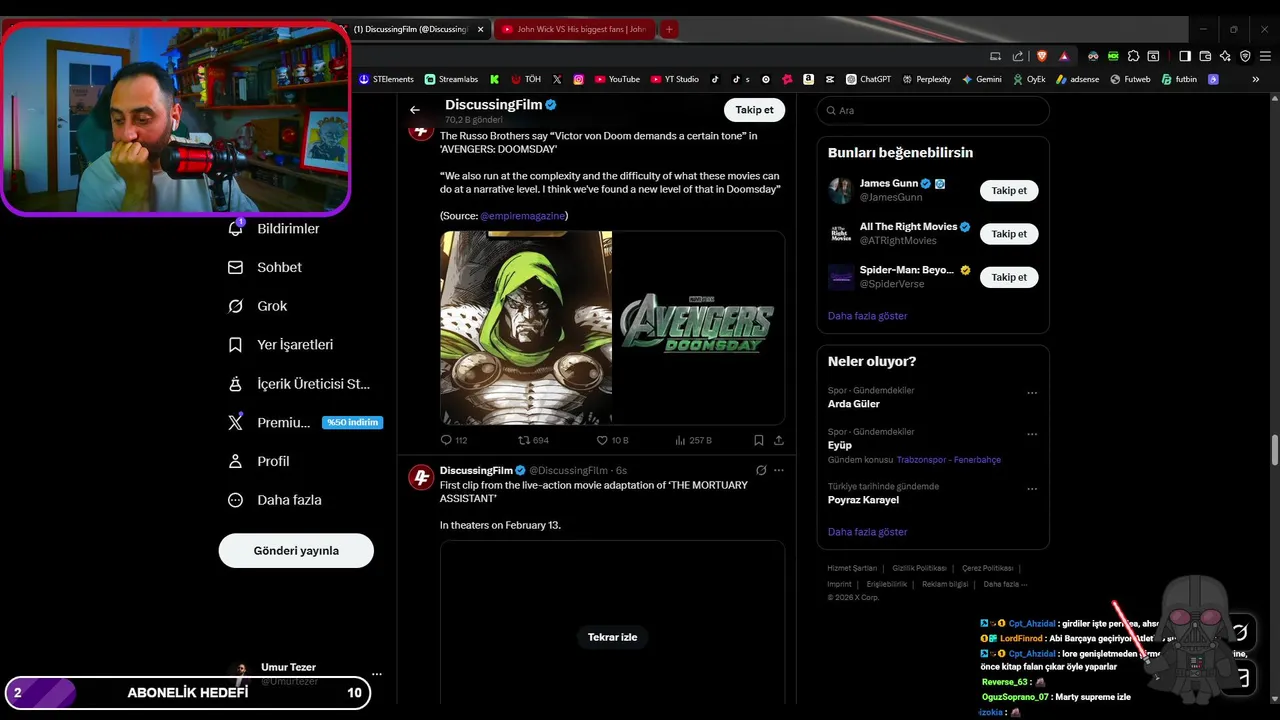Image resolution: width=1280 pixels, height=720 pixels.
Task: Open Perplexity bookmark
Action: point(926,79)
